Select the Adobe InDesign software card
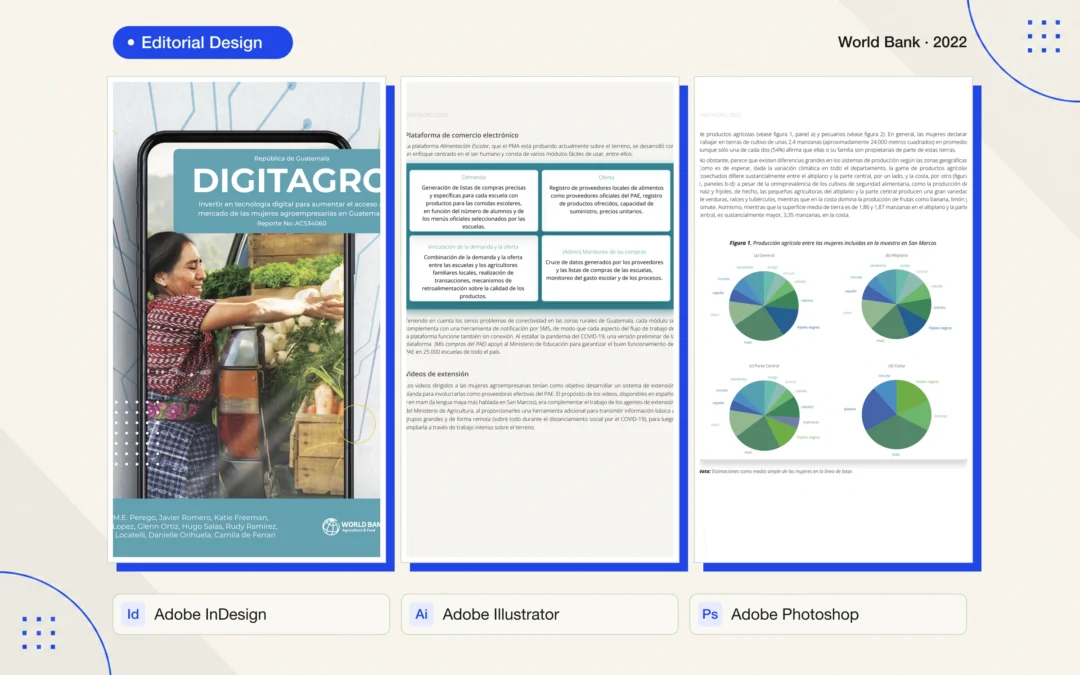Screen dimensions: 1080x675 [251, 614]
